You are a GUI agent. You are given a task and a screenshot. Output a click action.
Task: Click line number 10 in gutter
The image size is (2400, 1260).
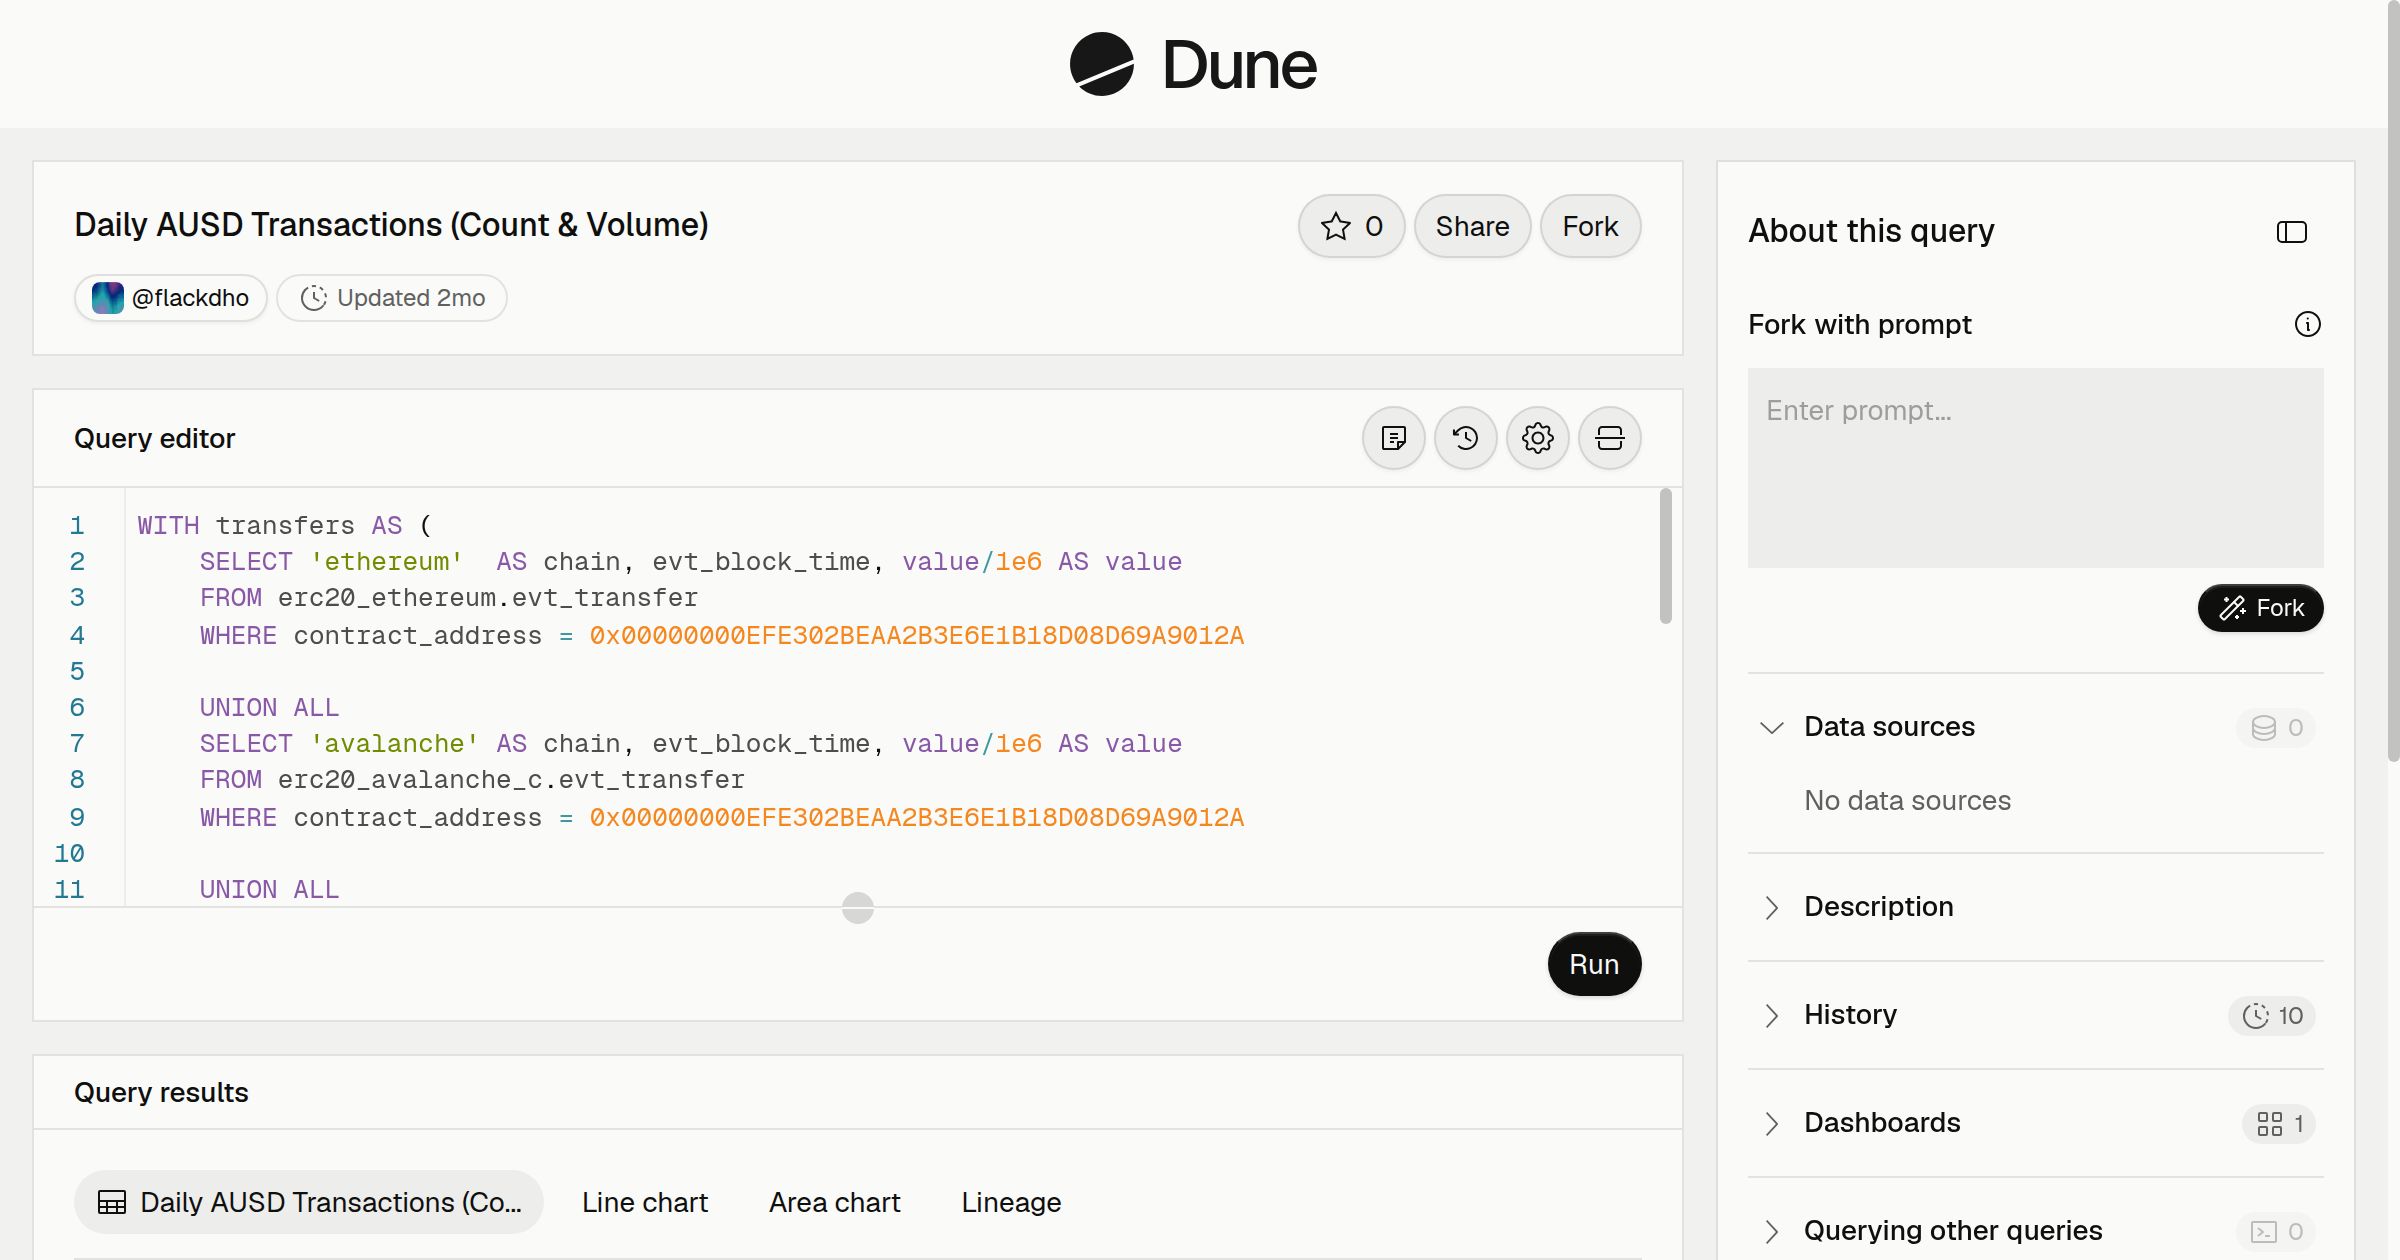point(69,854)
